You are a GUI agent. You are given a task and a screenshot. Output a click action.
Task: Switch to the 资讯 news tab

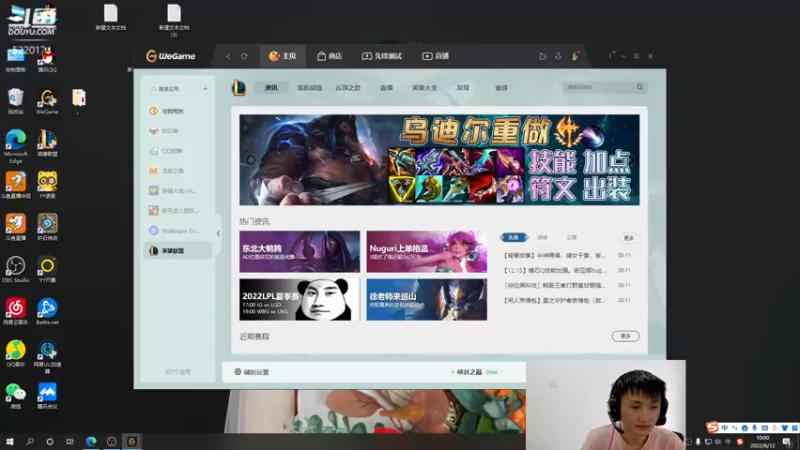coord(271,88)
